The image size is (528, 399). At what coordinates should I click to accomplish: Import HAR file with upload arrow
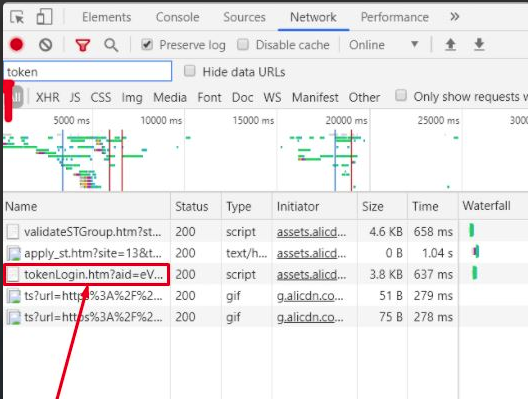pyautogui.click(x=451, y=44)
